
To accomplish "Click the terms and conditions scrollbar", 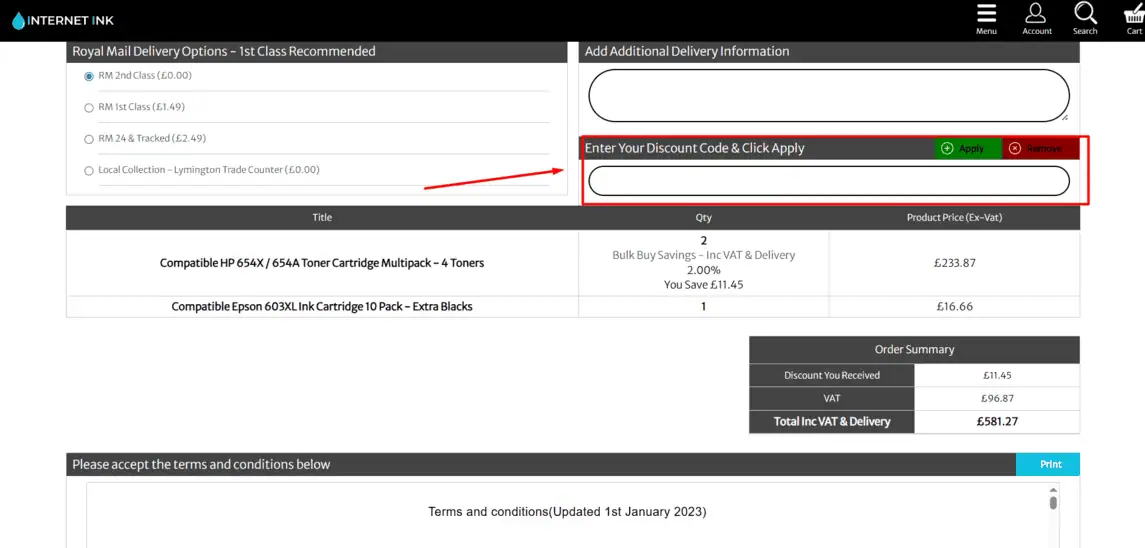I will 1053,503.
